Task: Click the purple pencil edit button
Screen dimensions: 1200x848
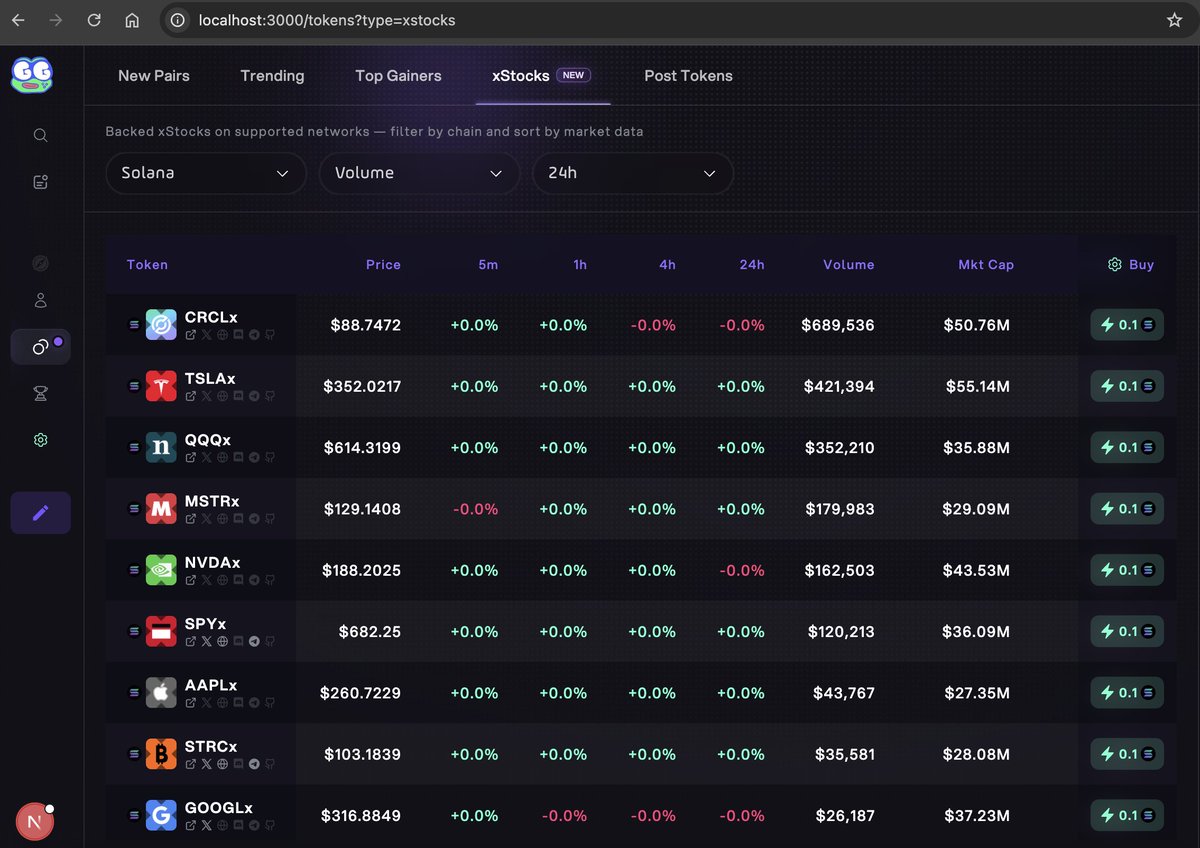Action: click(x=40, y=513)
